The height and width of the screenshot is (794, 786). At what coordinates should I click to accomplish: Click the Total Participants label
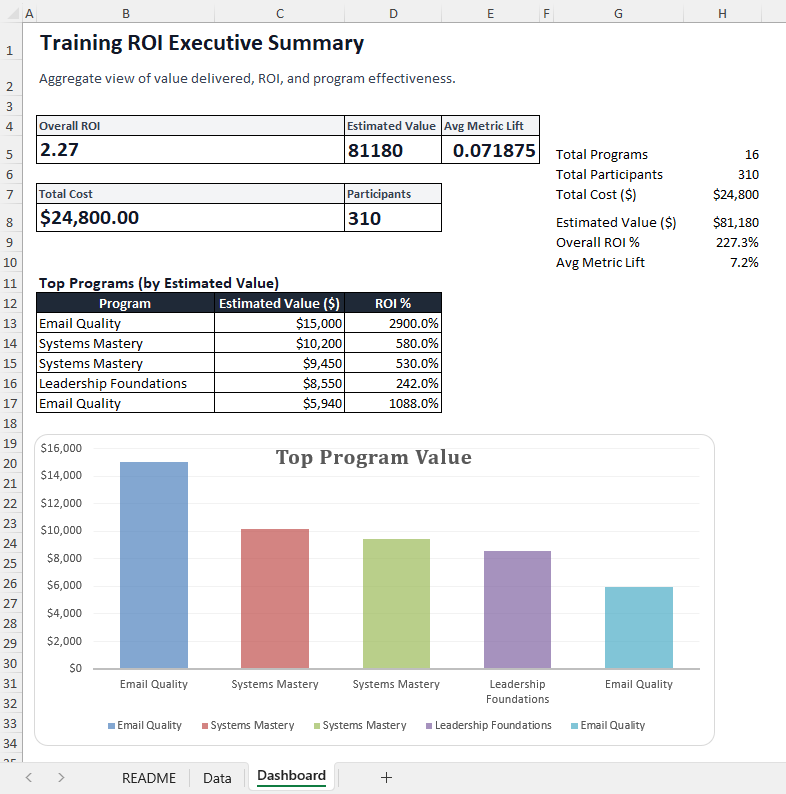pyautogui.click(x=609, y=175)
